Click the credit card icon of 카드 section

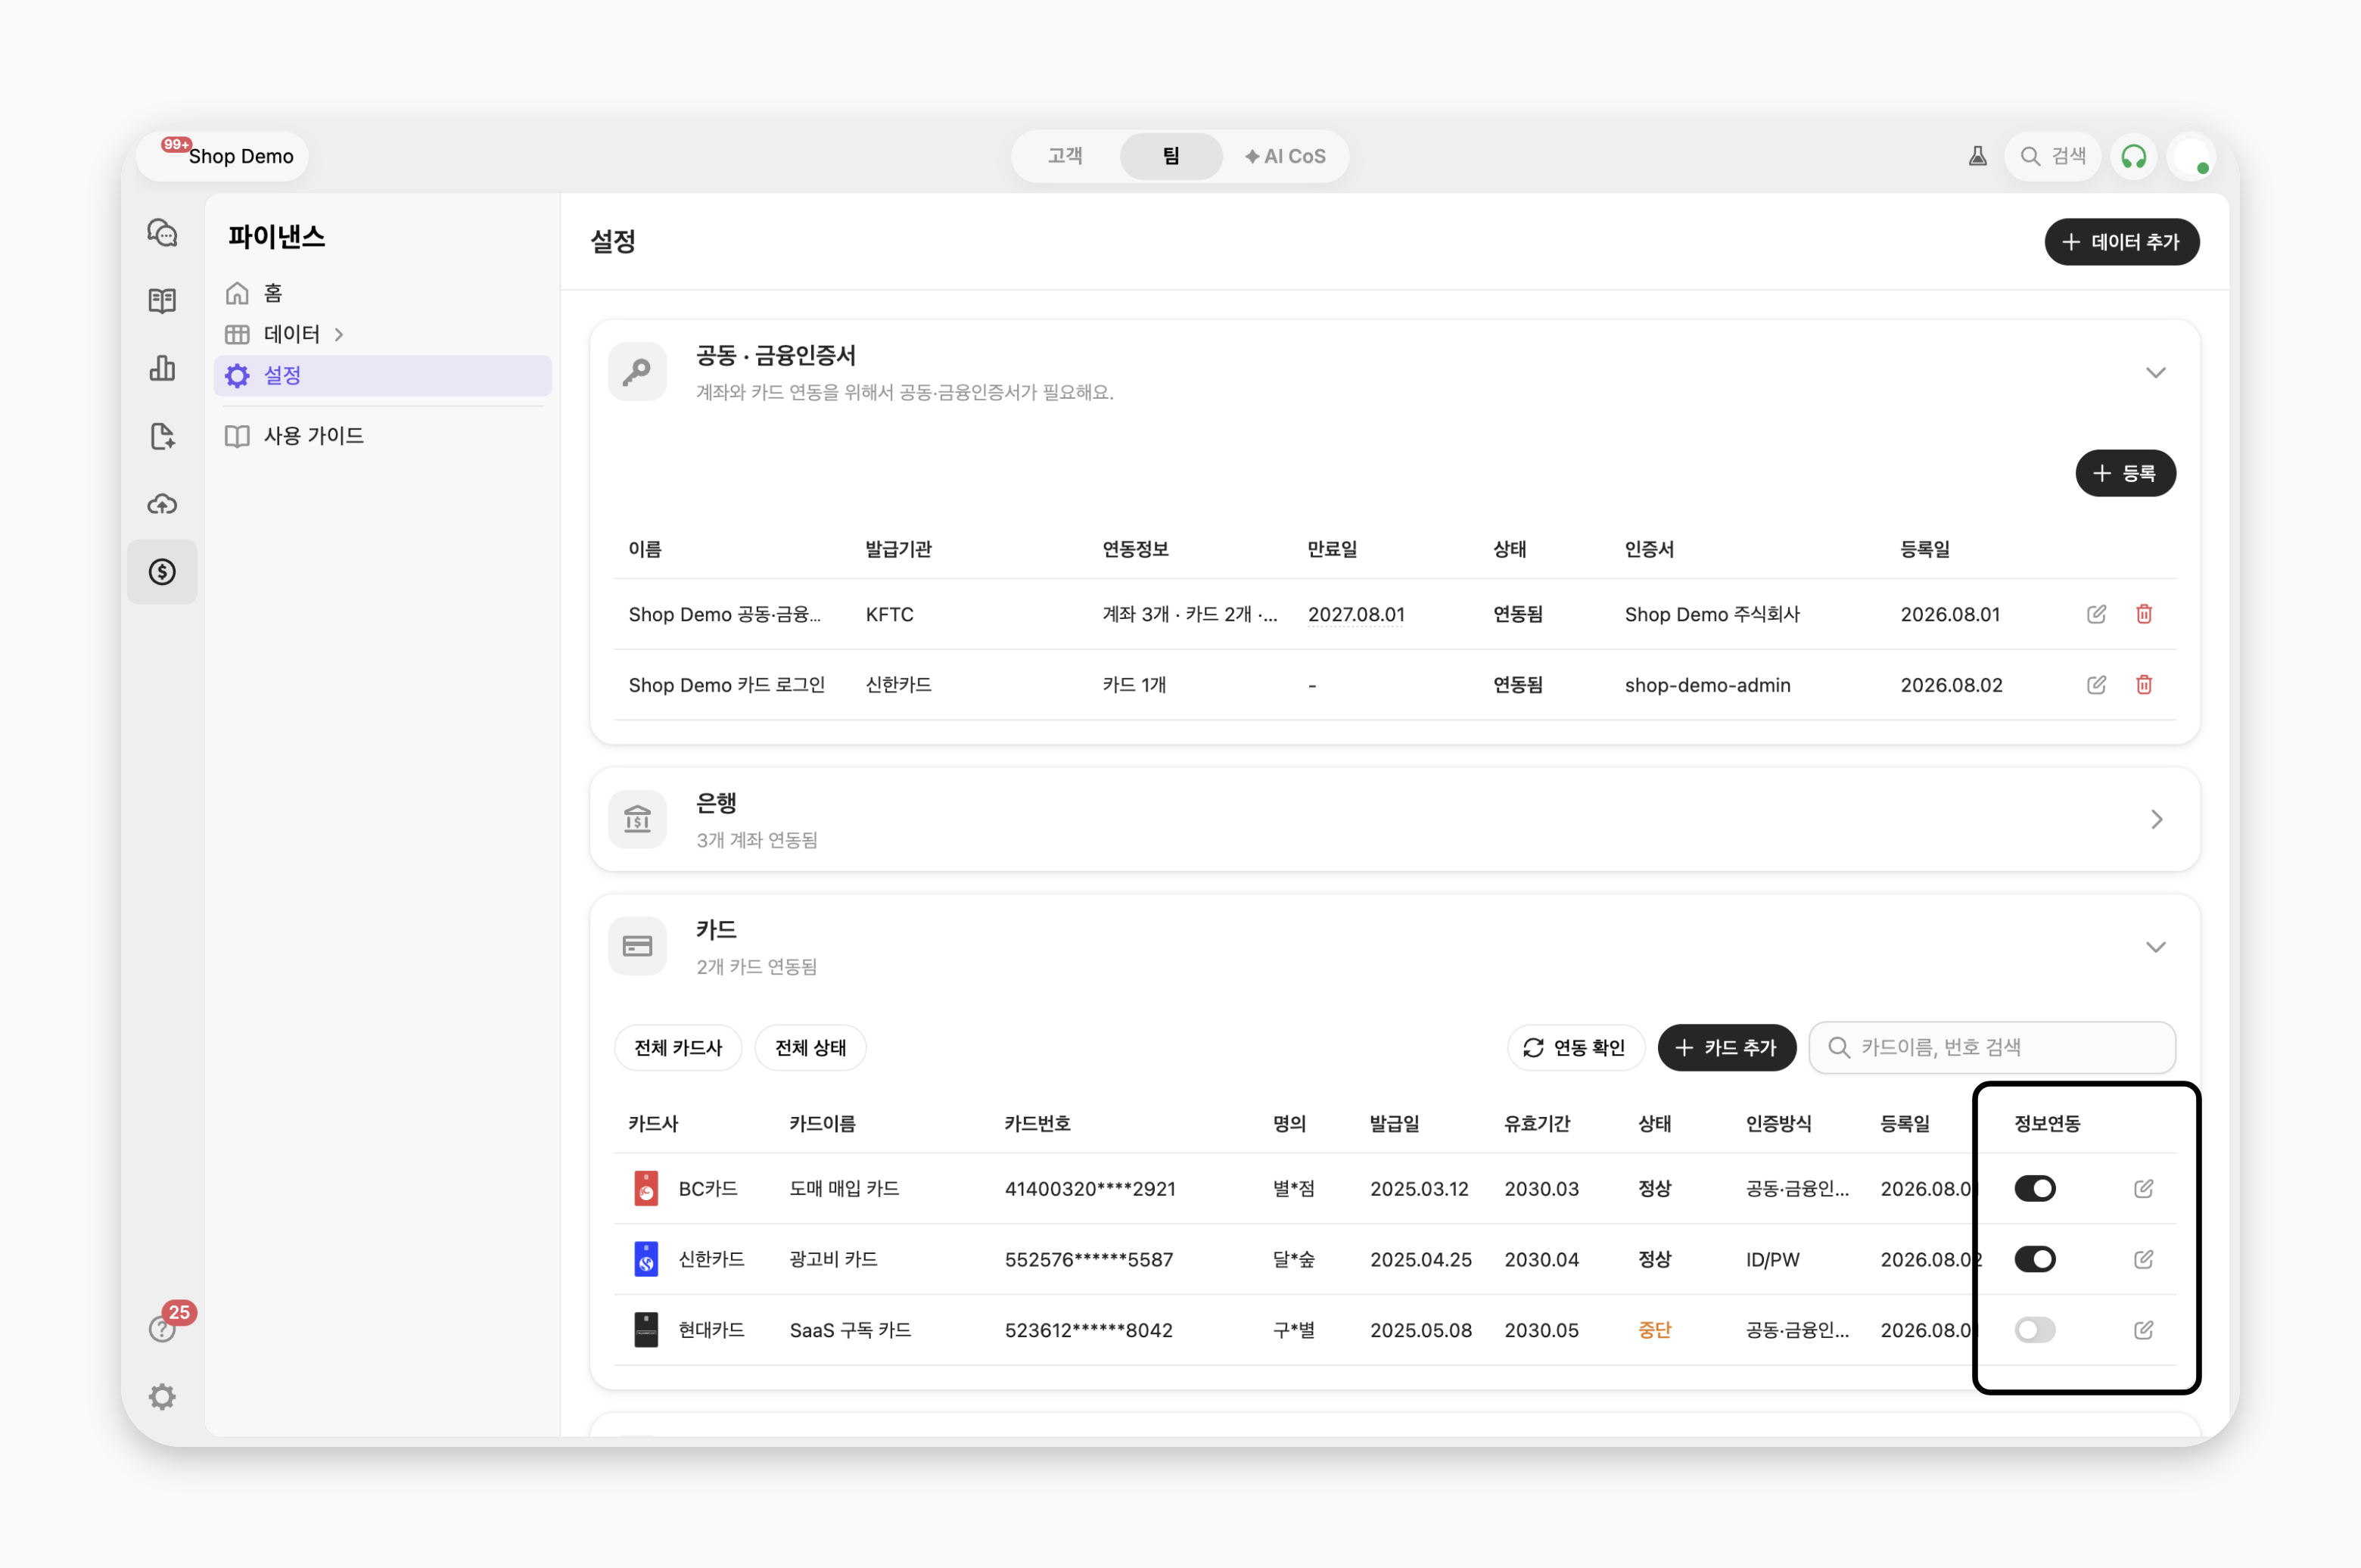637,946
